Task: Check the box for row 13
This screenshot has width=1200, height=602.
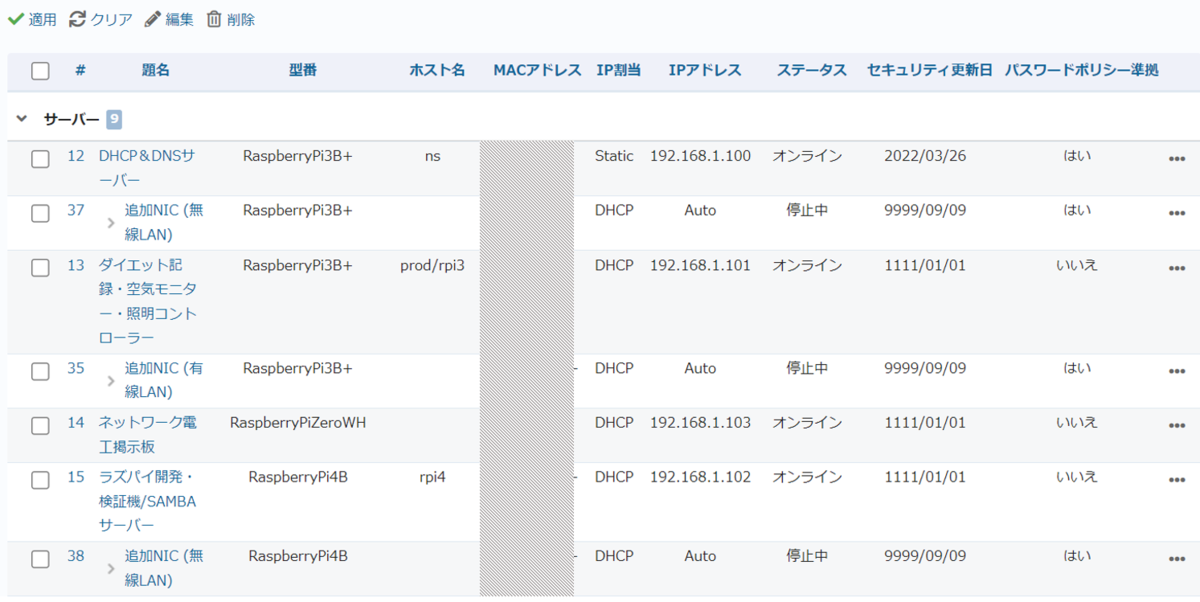Action: pyautogui.click(x=40, y=268)
